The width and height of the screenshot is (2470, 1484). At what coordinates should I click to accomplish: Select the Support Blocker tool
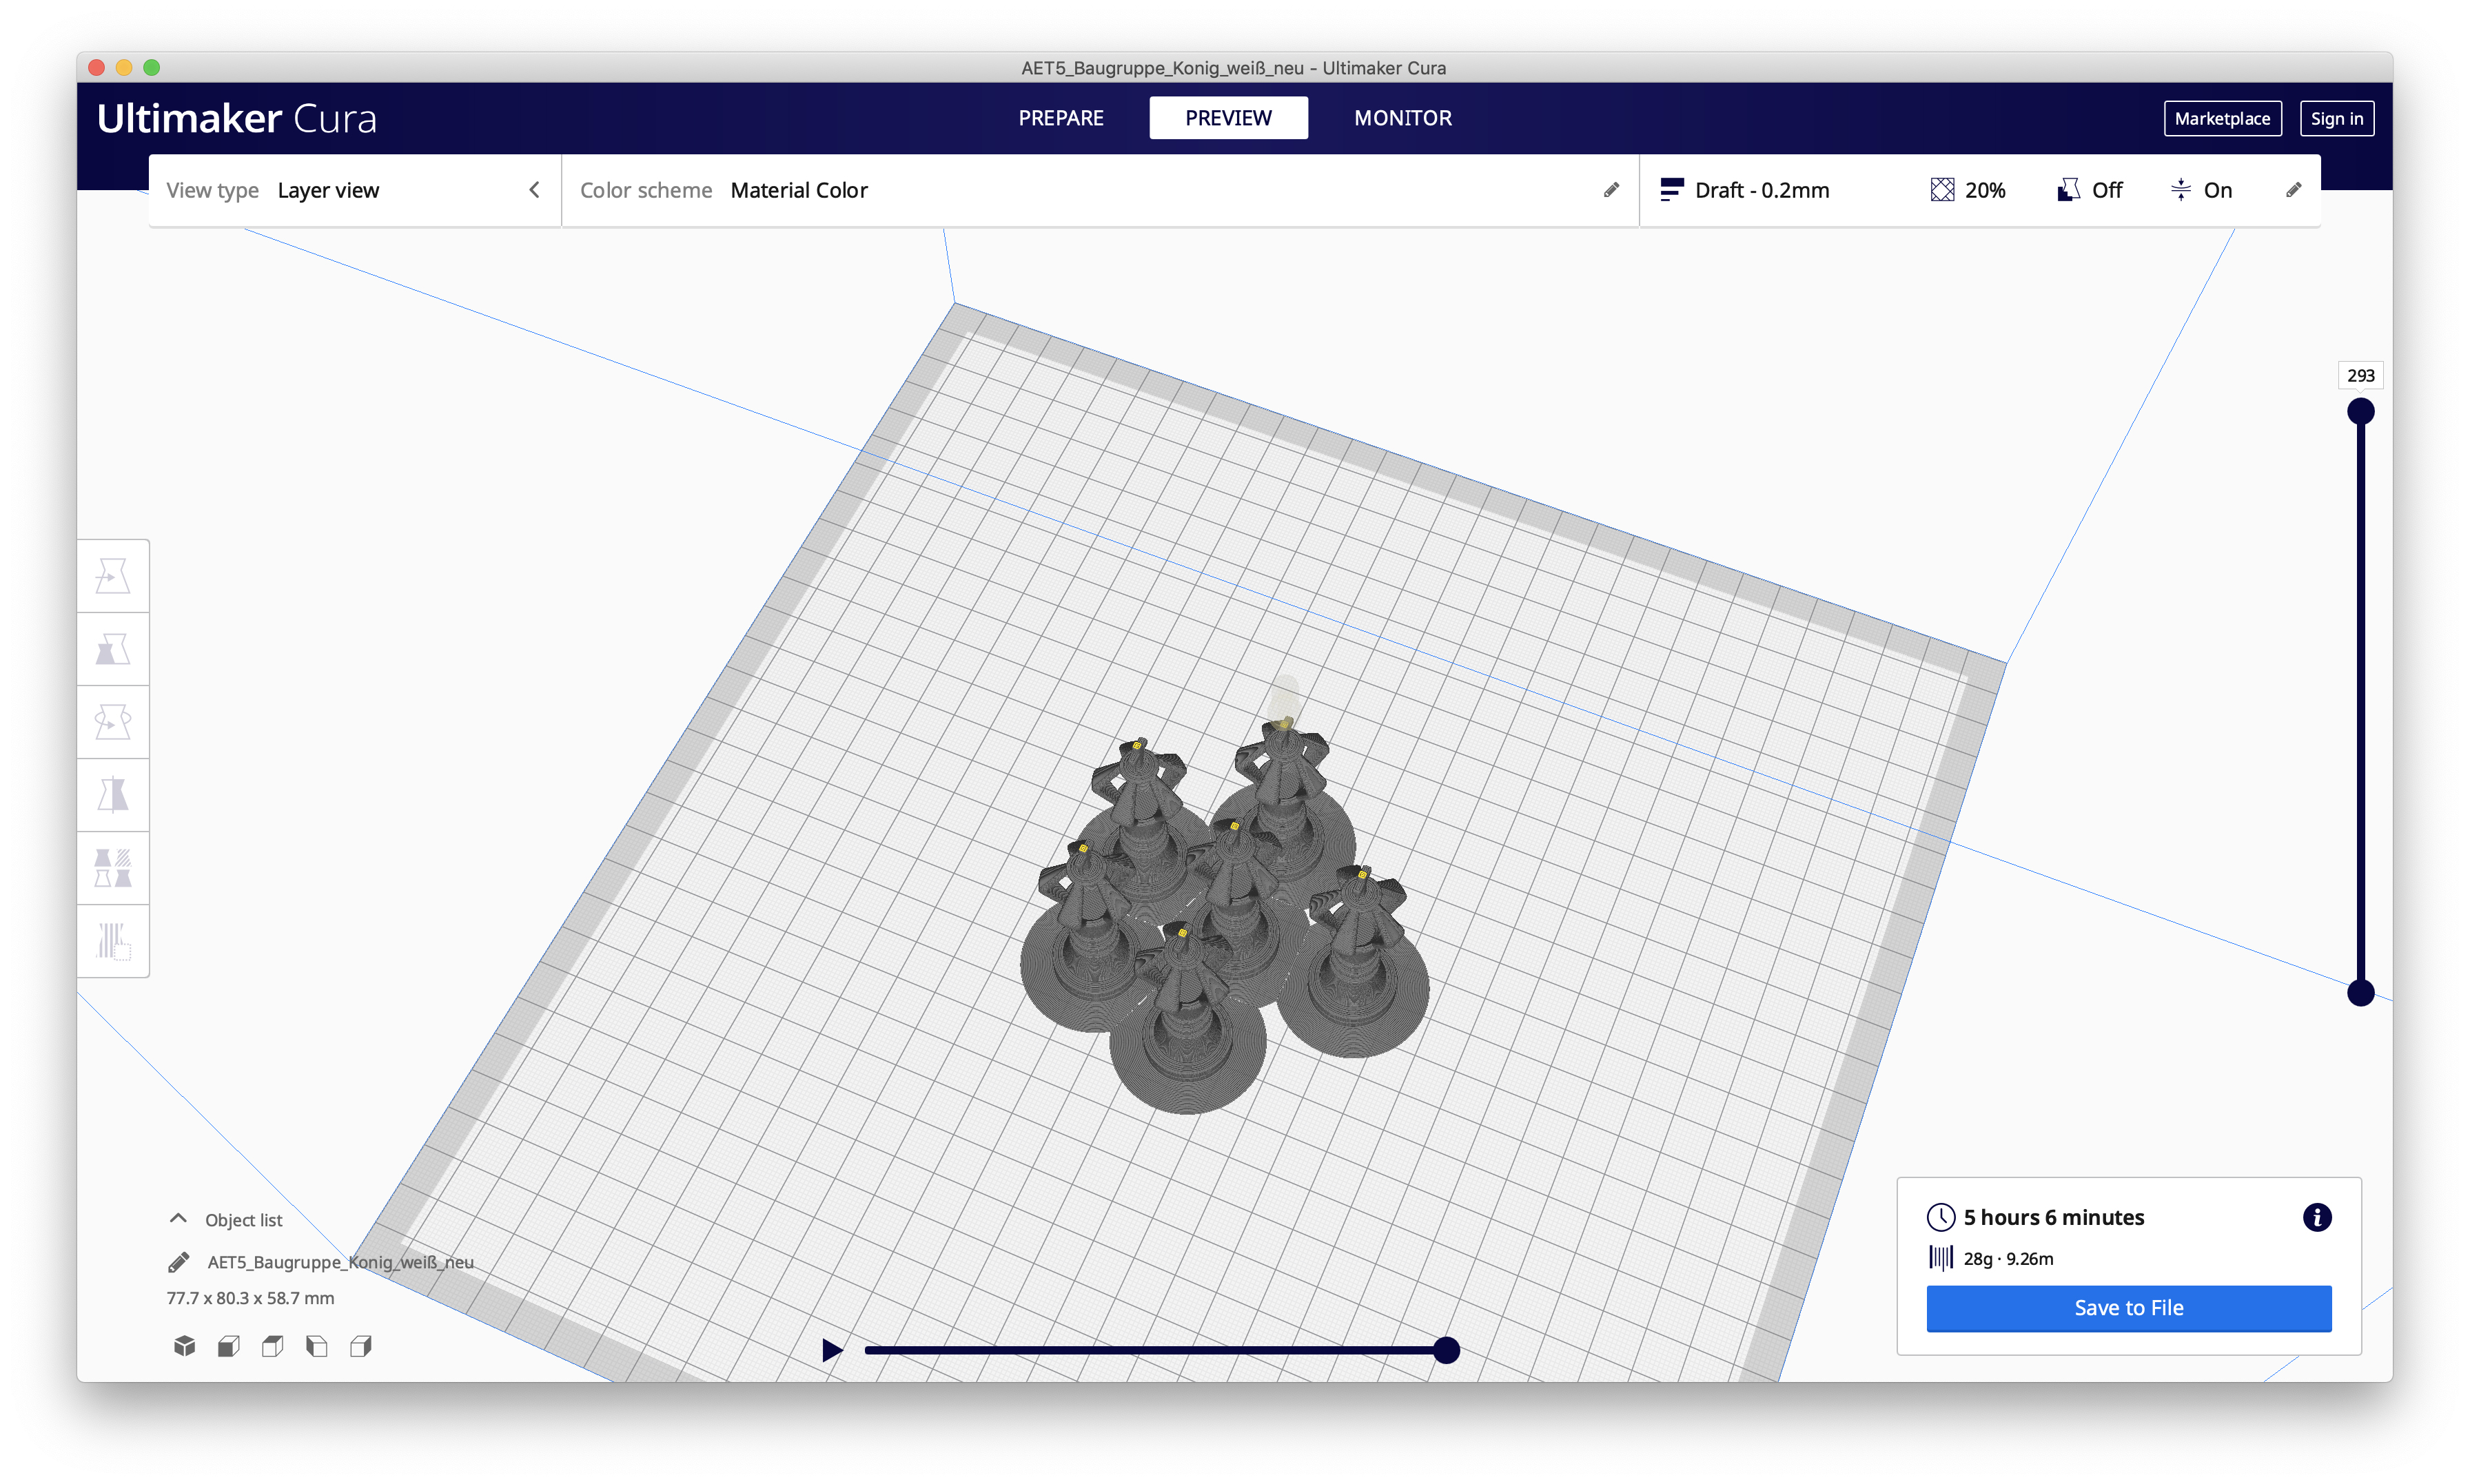pyautogui.click(x=113, y=941)
